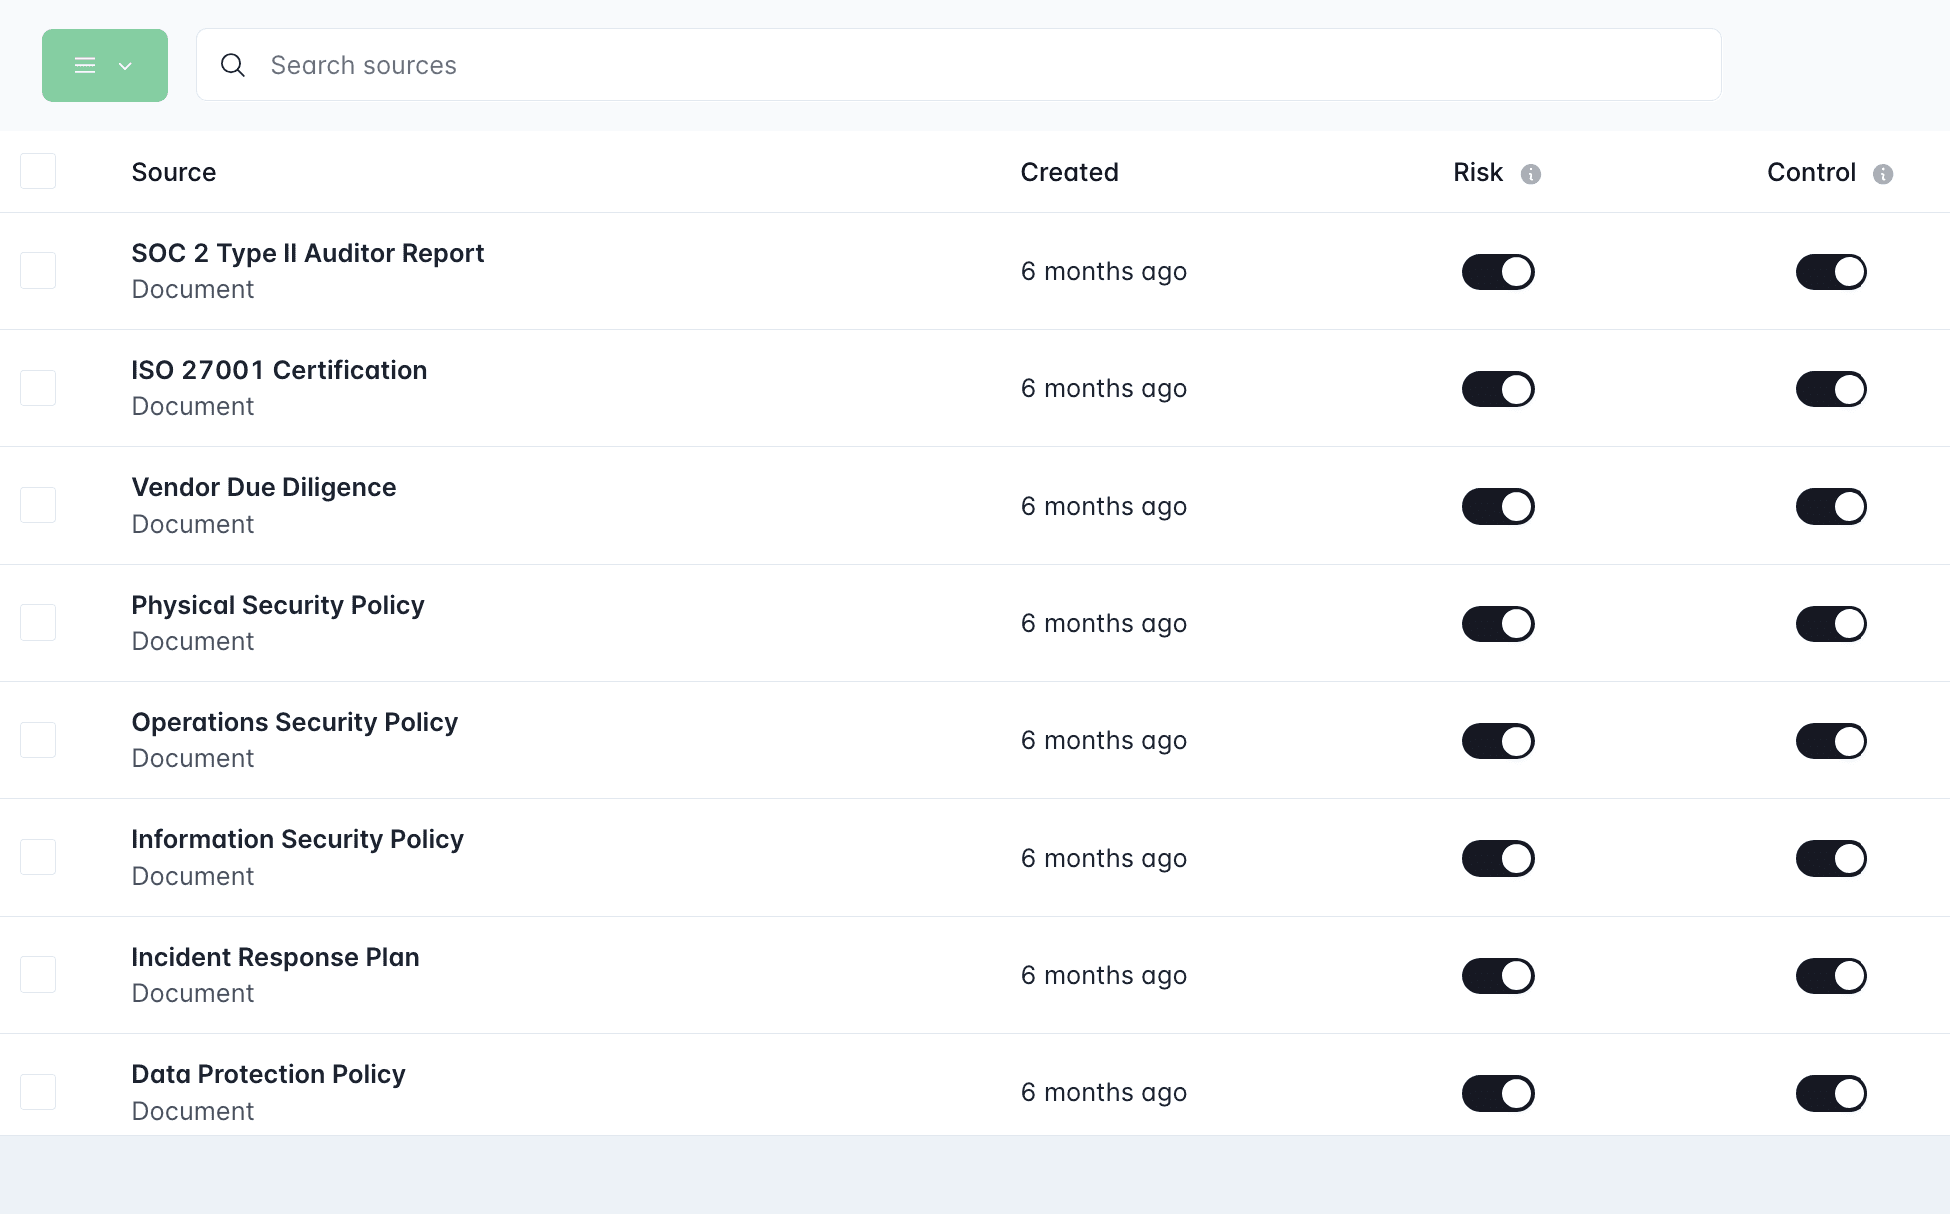The height and width of the screenshot is (1214, 1950).
Task: Disable Risk for ISO 27001 Certification
Action: (x=1497, y=389)
